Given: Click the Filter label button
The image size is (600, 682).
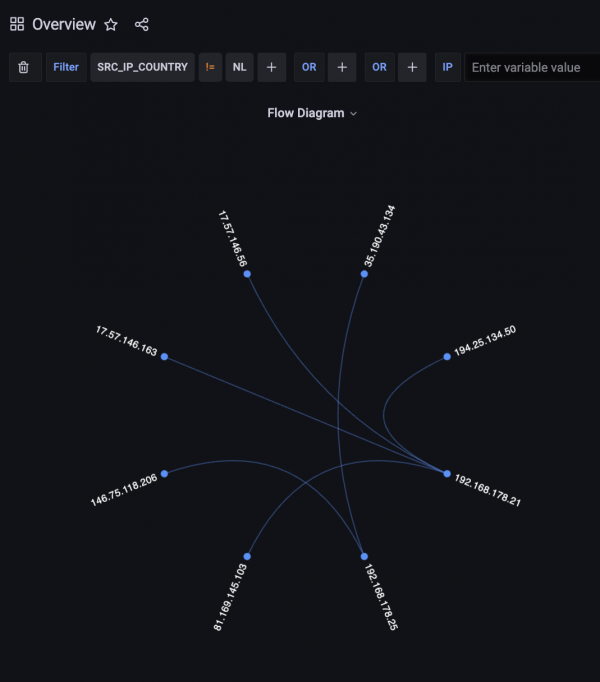Looking at the screenshot, I should pos(66,67).
